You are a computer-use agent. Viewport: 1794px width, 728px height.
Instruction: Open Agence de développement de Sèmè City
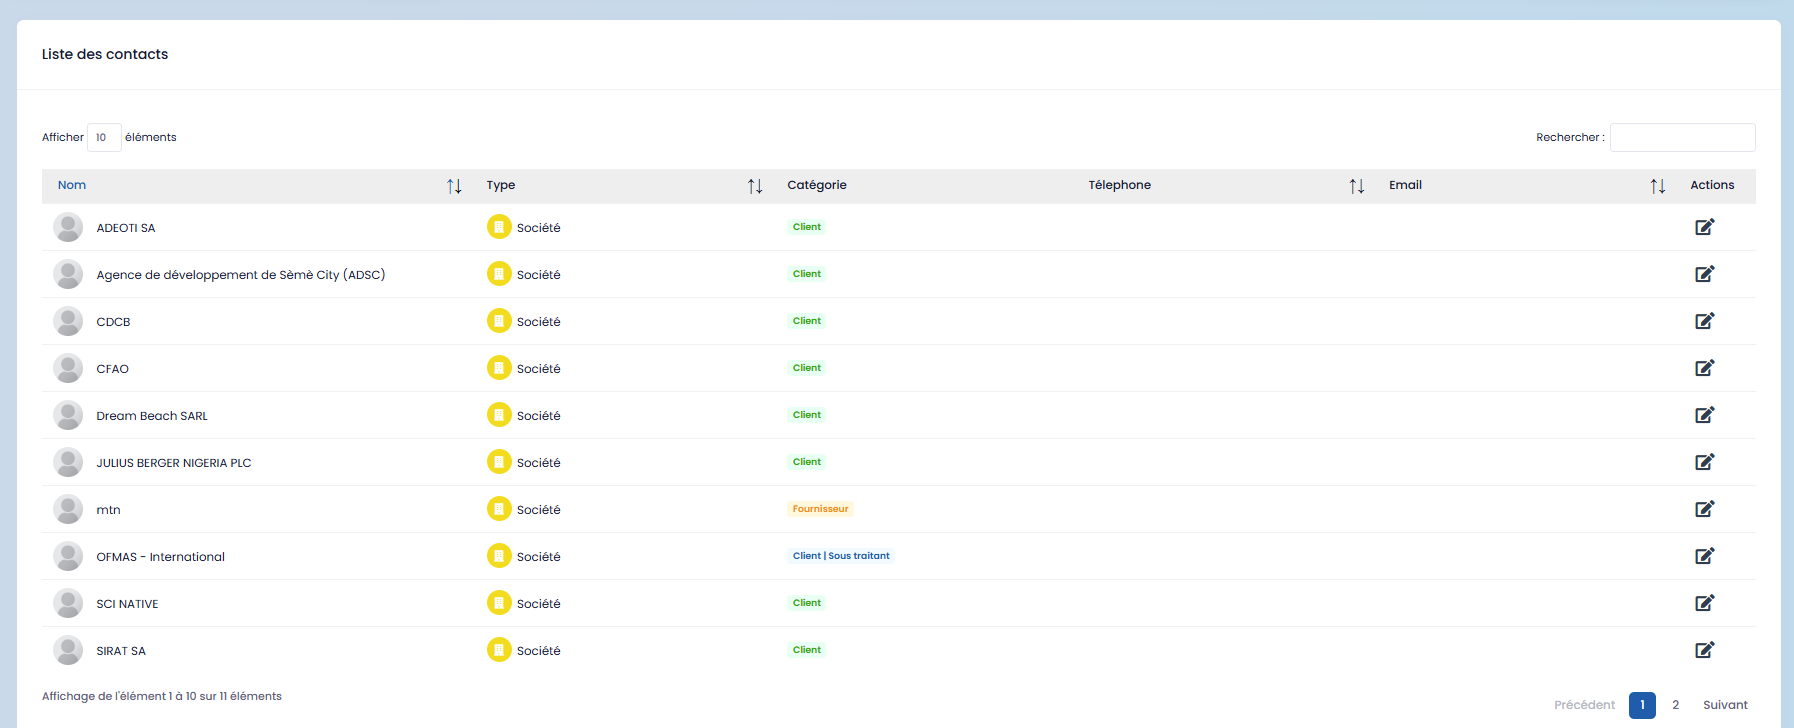240,275
